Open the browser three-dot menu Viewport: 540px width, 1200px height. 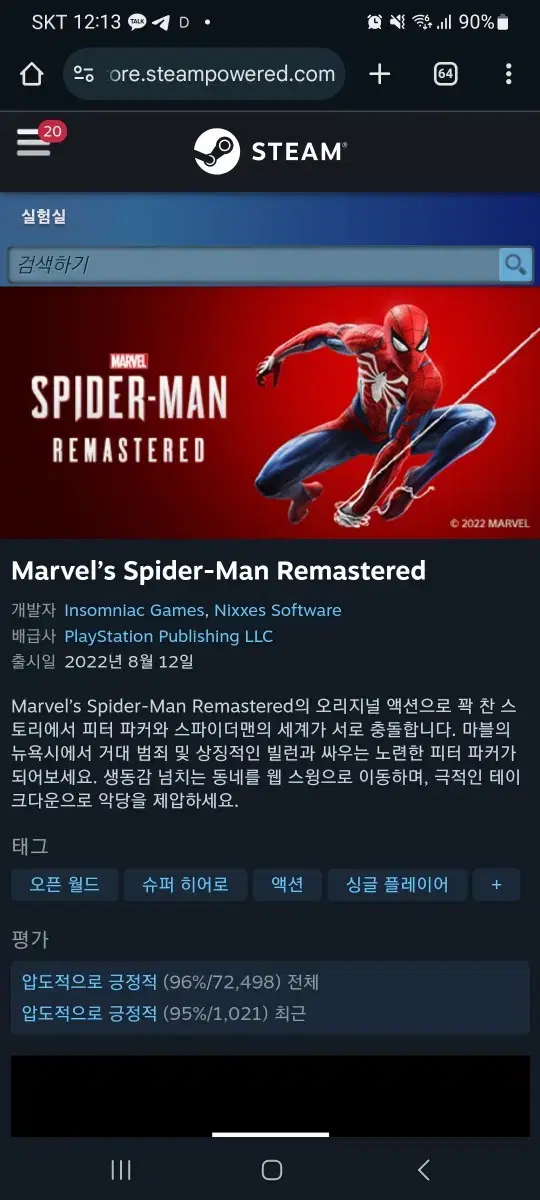[x=508, y=74]
